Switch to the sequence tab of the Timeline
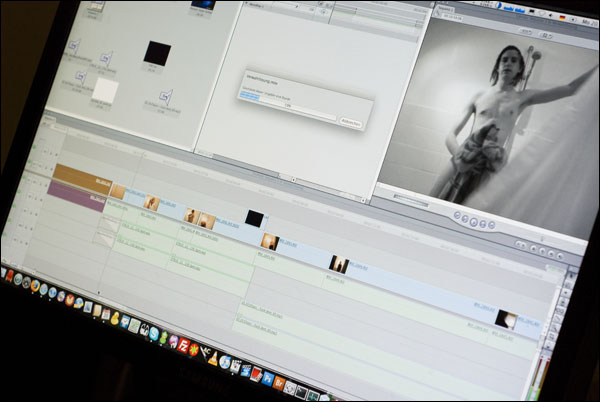Screen dimensions: 600x402 pos(49,119)
